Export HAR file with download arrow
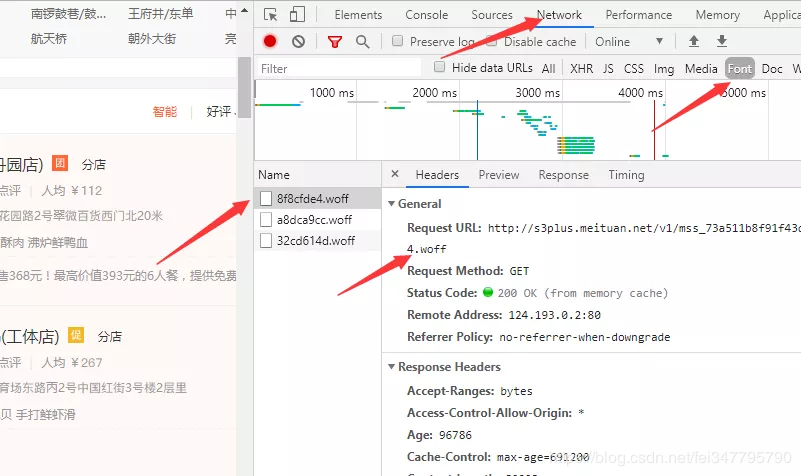The image size is (801, 476). (x=722, y=41)
